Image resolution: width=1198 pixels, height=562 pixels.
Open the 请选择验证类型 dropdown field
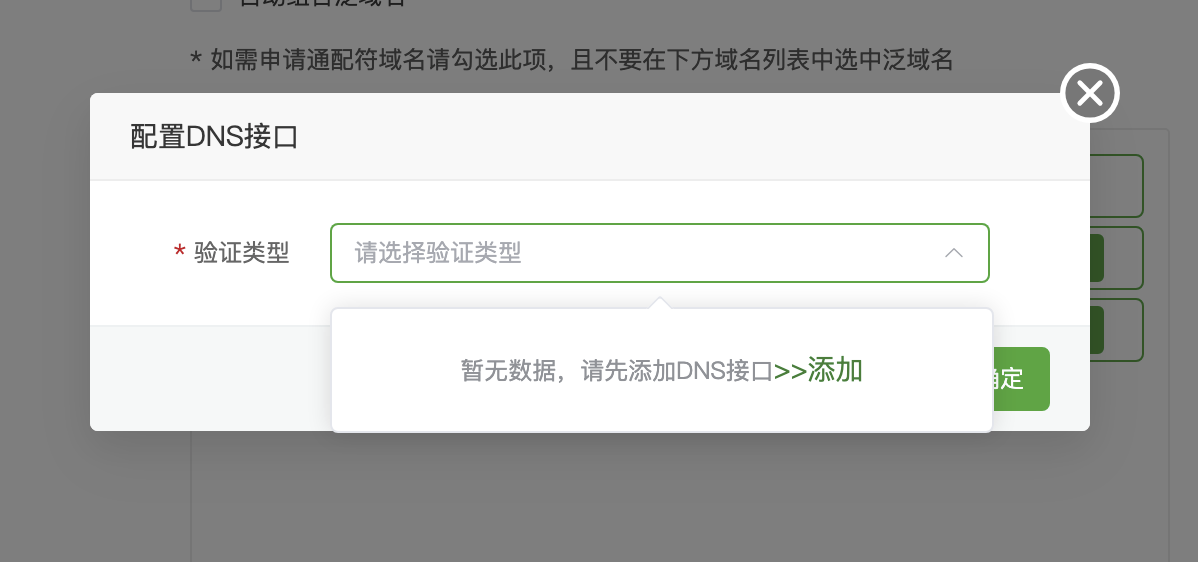click(660, 253)
